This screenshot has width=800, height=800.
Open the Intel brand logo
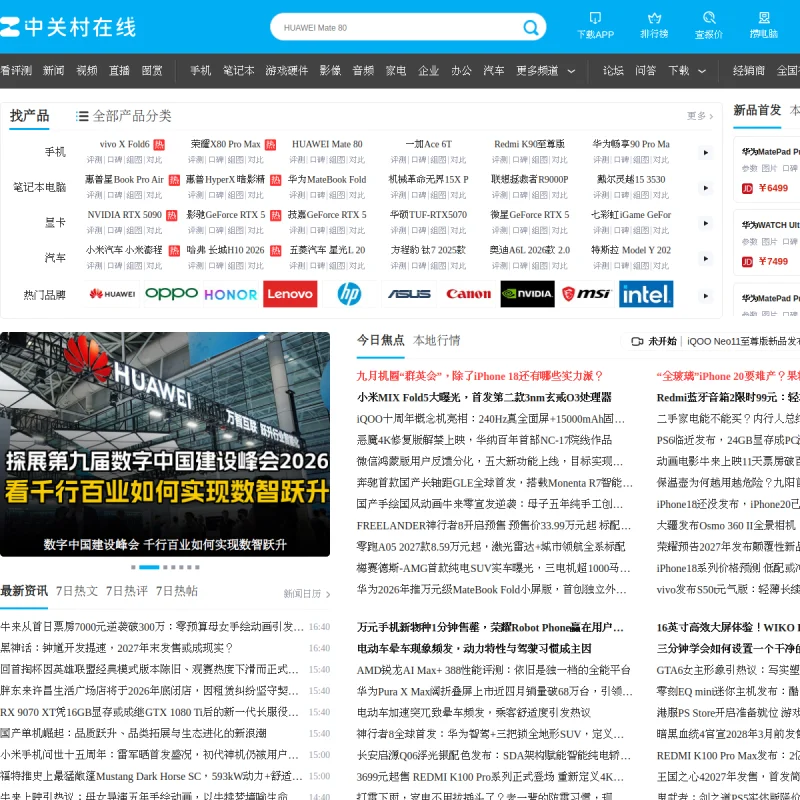pos(646,294)
